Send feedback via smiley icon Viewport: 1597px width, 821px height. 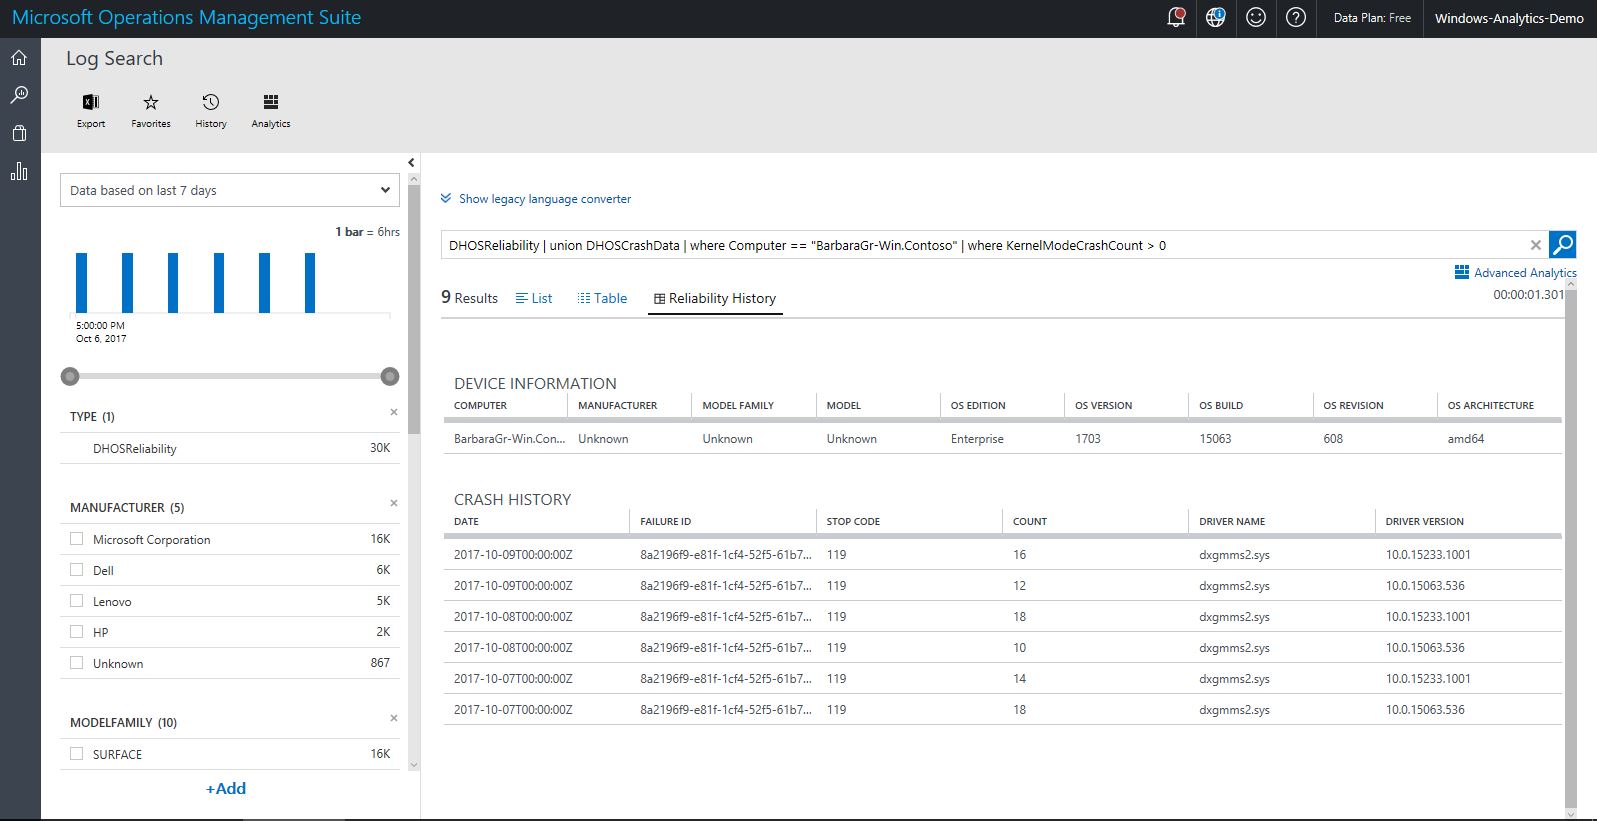[x=1256, y=17]
